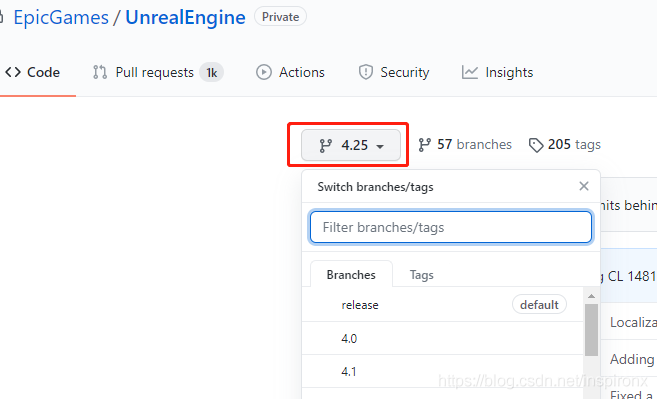Focus the Filter branches/tags field
Viewport: 657px width, 399px height.
click(451, 227)
